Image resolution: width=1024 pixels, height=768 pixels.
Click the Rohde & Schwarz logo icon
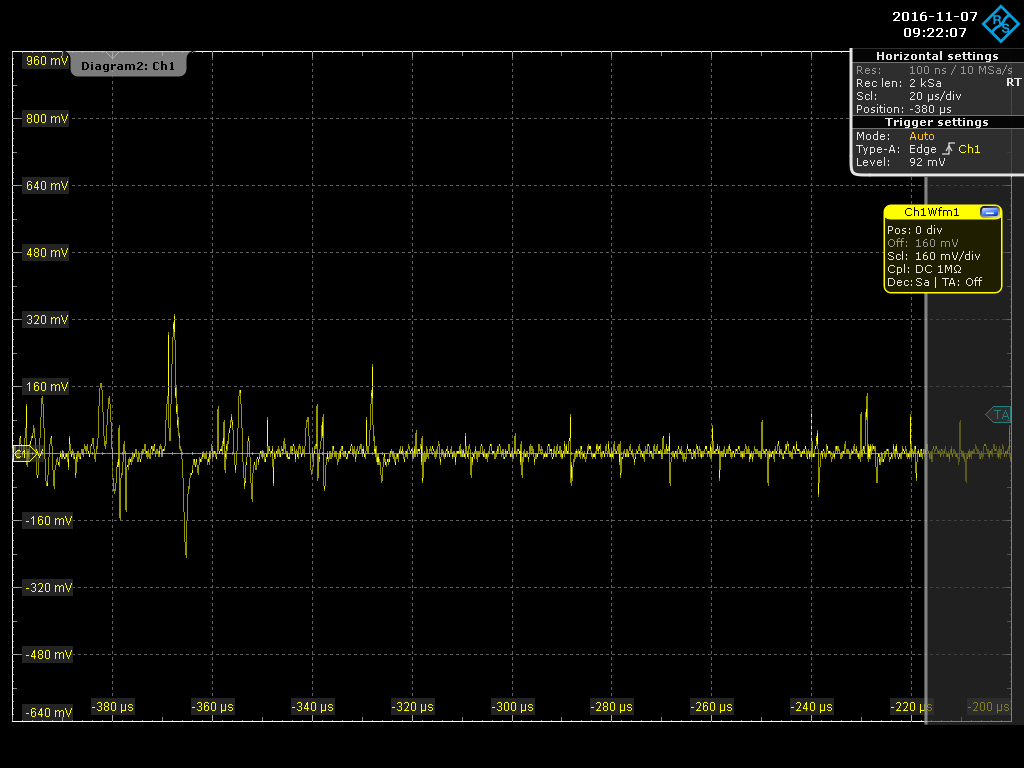(x=1000, y=24)
